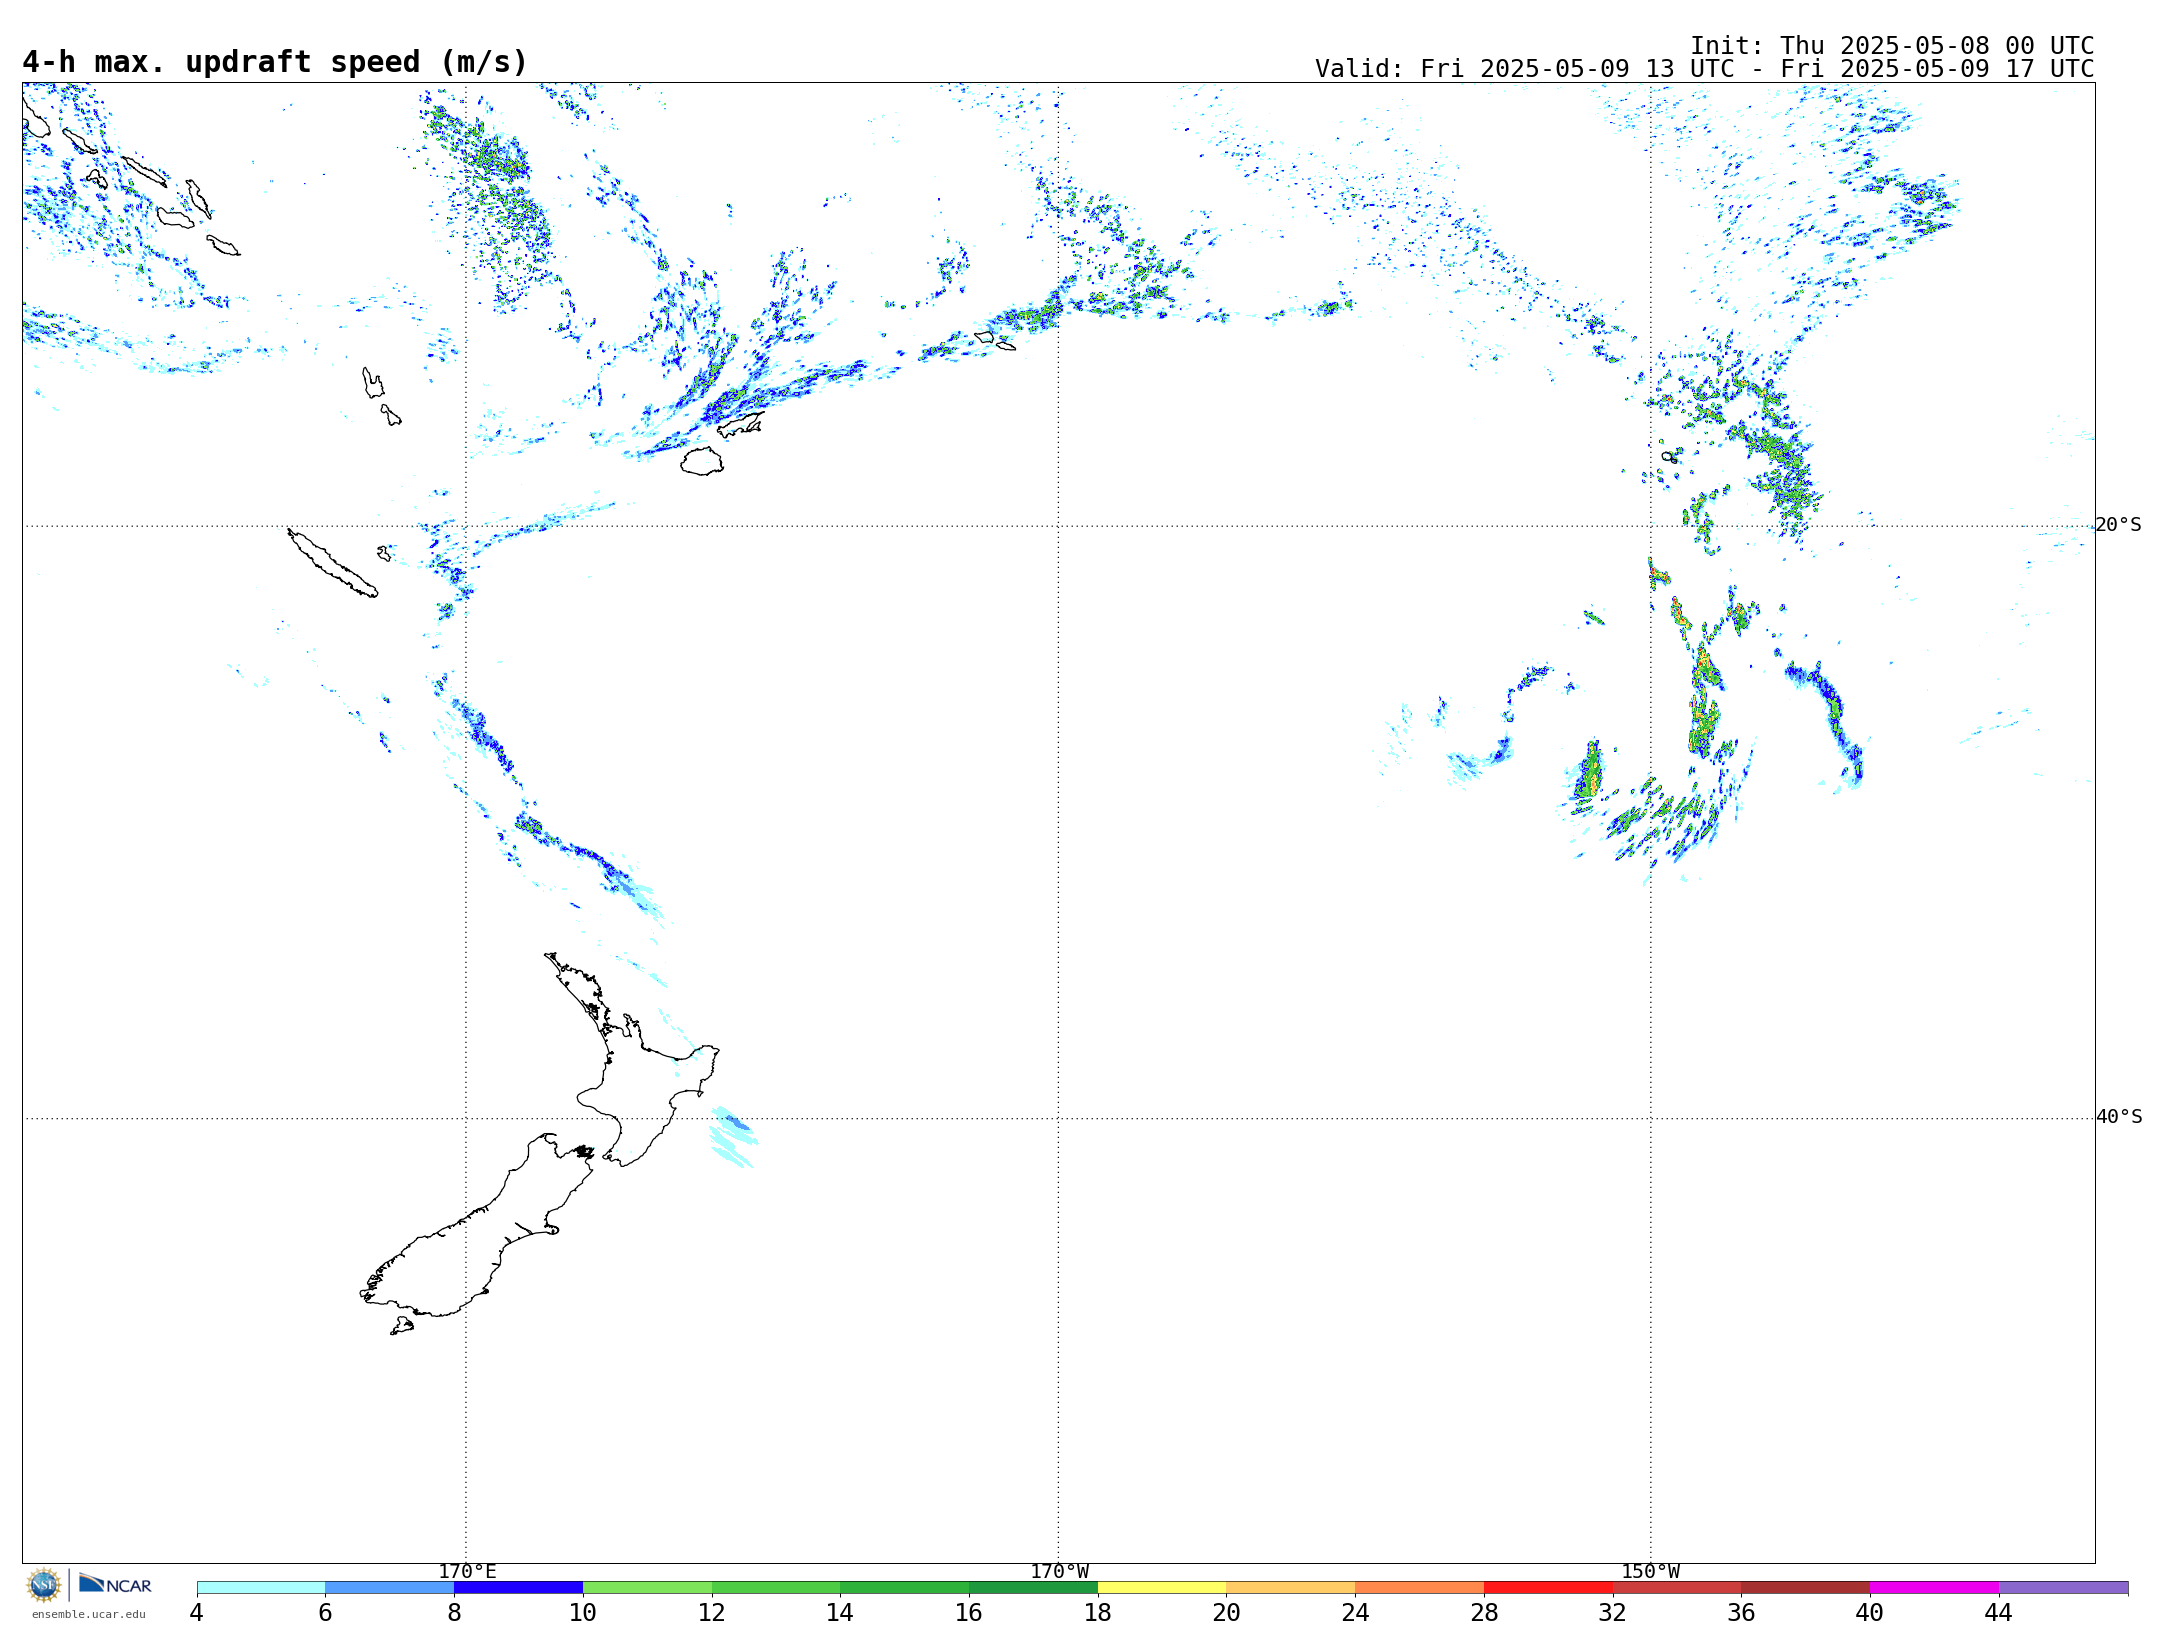
Task: Click the NCAR logo
Action: click(x=116, y=1584)
